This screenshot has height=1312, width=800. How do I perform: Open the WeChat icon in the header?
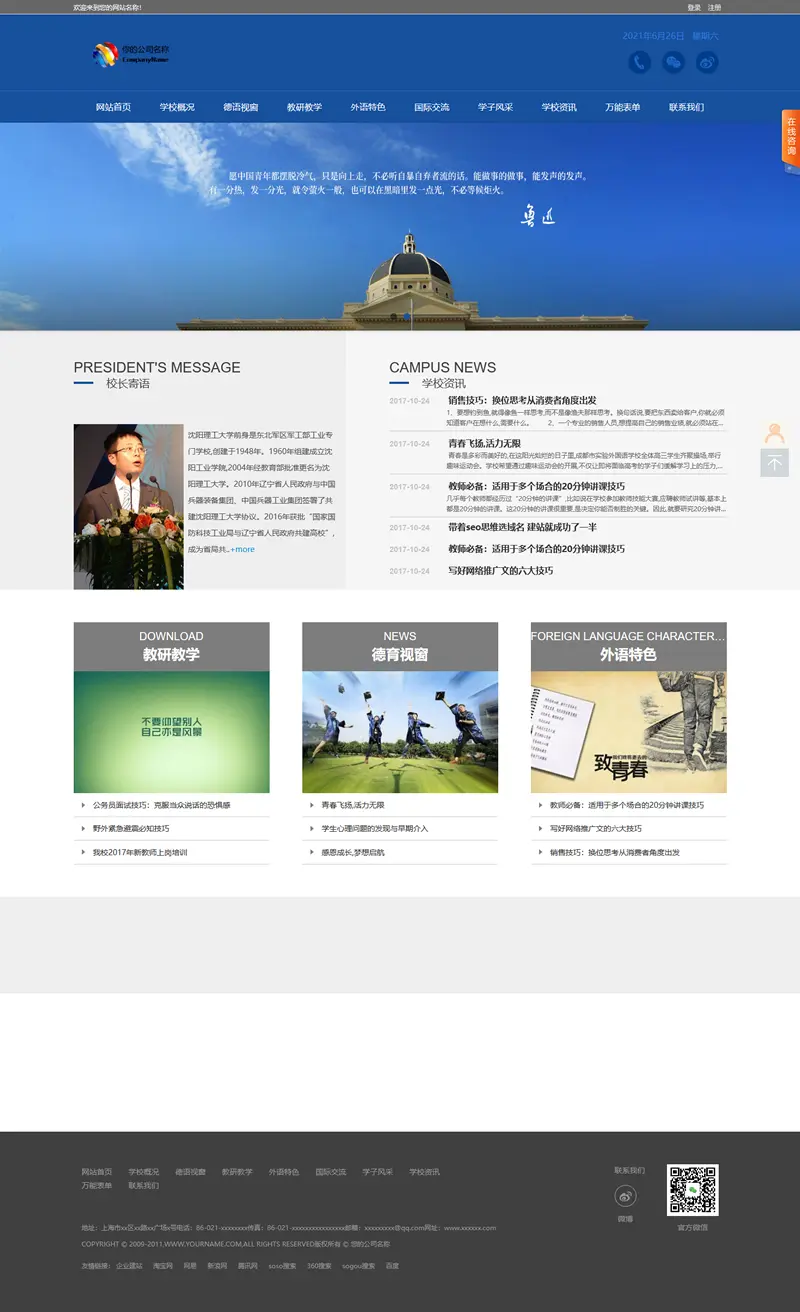click(x=674, y=63)
